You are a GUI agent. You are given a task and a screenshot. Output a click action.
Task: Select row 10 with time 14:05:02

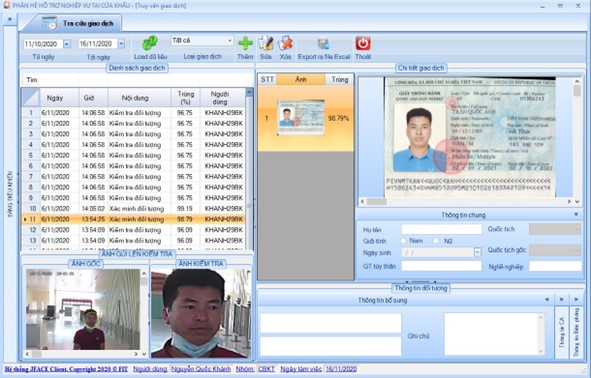pos(134,208)
